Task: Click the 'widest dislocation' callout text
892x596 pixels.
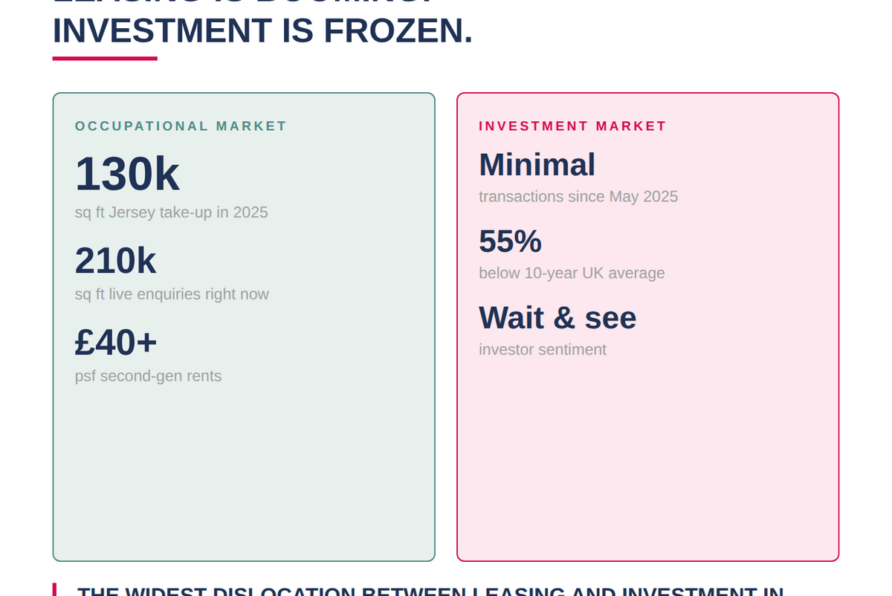Action: pos(430,590)
